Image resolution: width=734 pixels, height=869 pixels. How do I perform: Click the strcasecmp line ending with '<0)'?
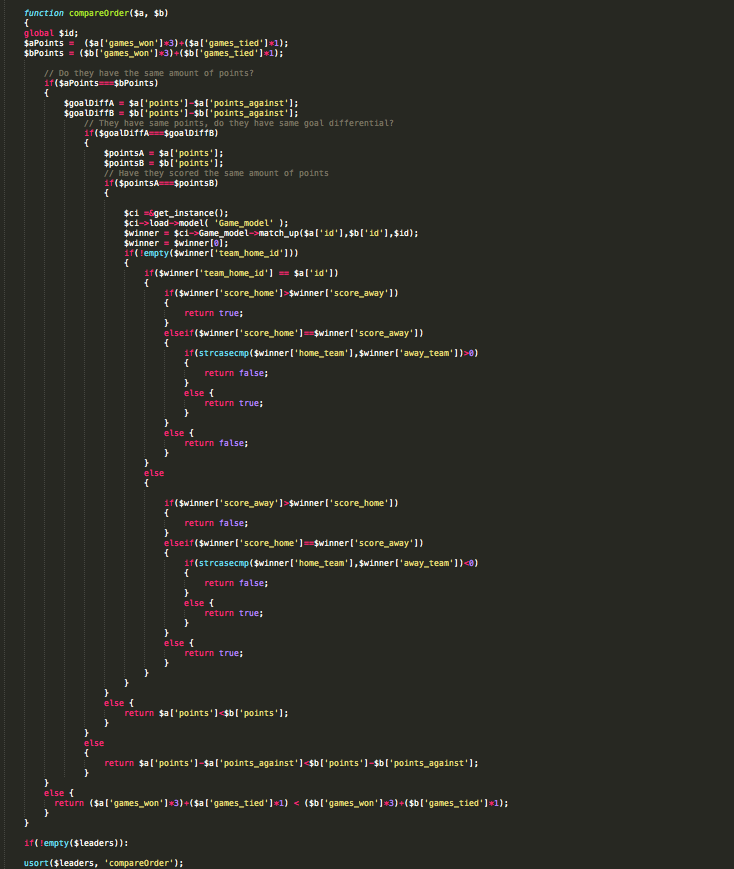pos(331,563)
